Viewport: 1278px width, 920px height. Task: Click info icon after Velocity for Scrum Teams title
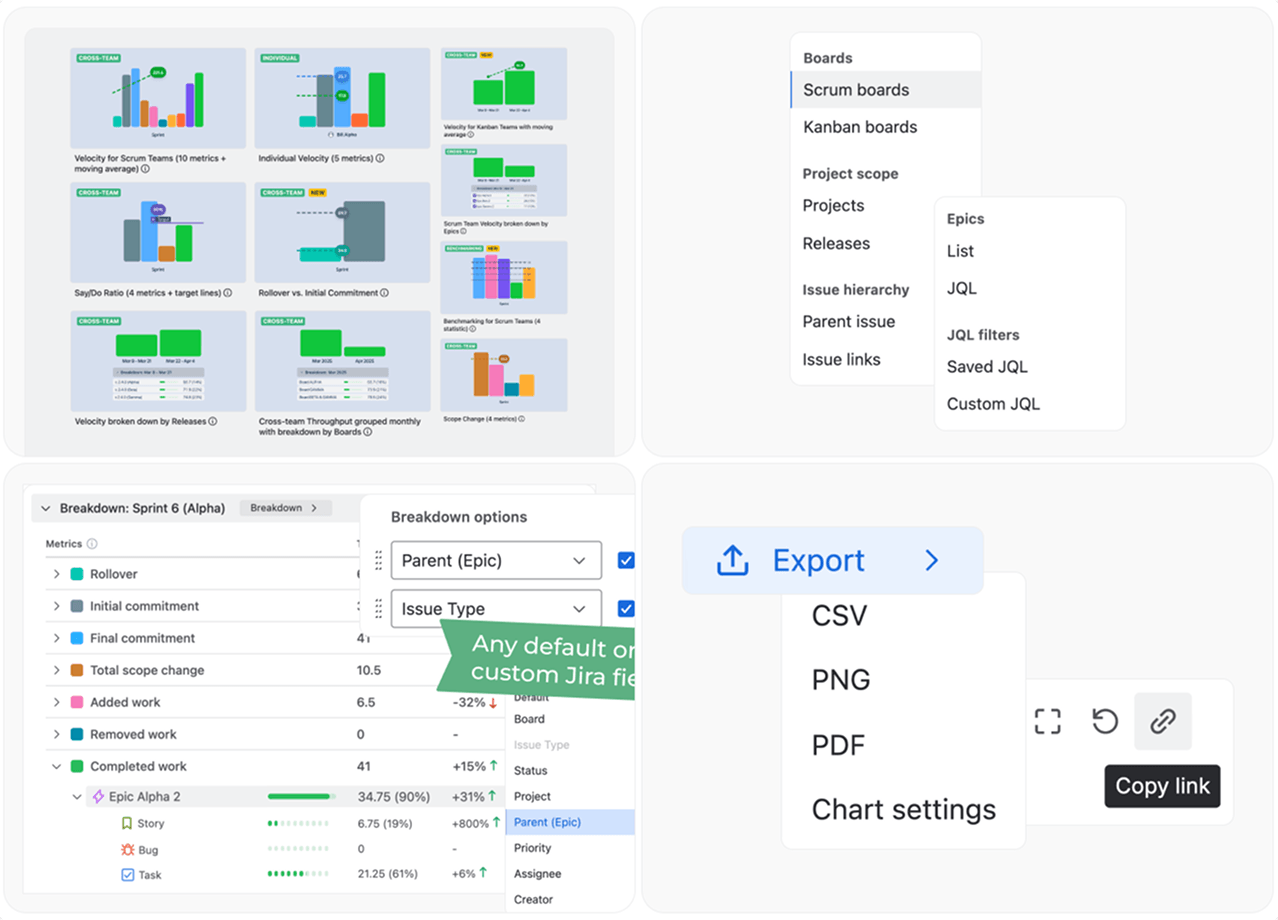tap(146, 169)
